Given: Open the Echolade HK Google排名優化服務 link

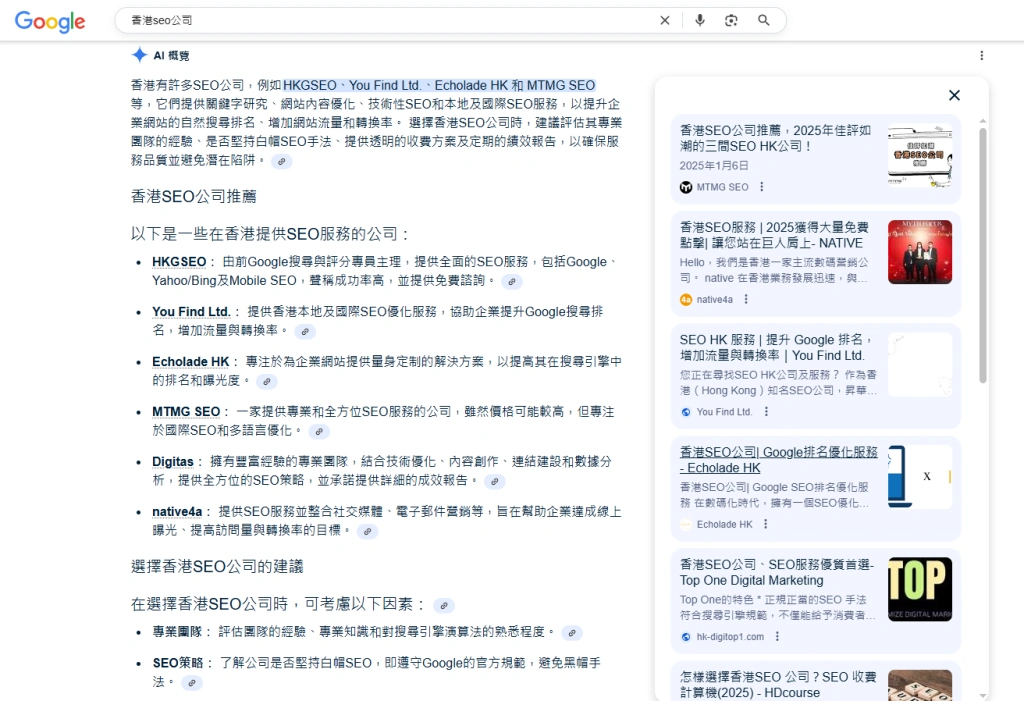Looking at the screenshot, I should (778, 459).
